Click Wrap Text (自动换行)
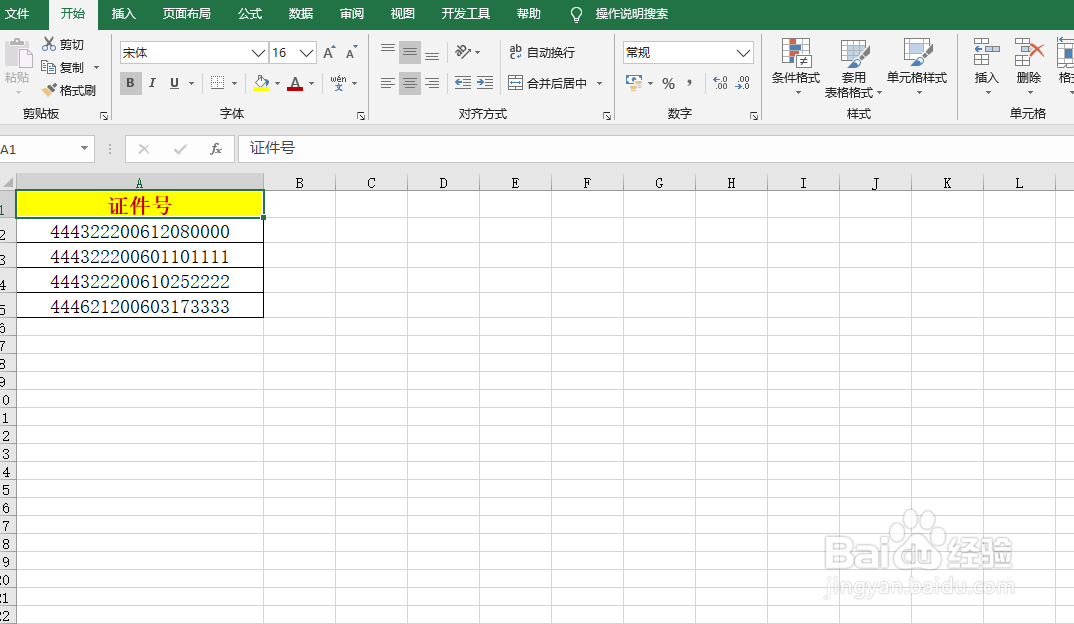1074x624 pixels. click(x=541, y=52)
